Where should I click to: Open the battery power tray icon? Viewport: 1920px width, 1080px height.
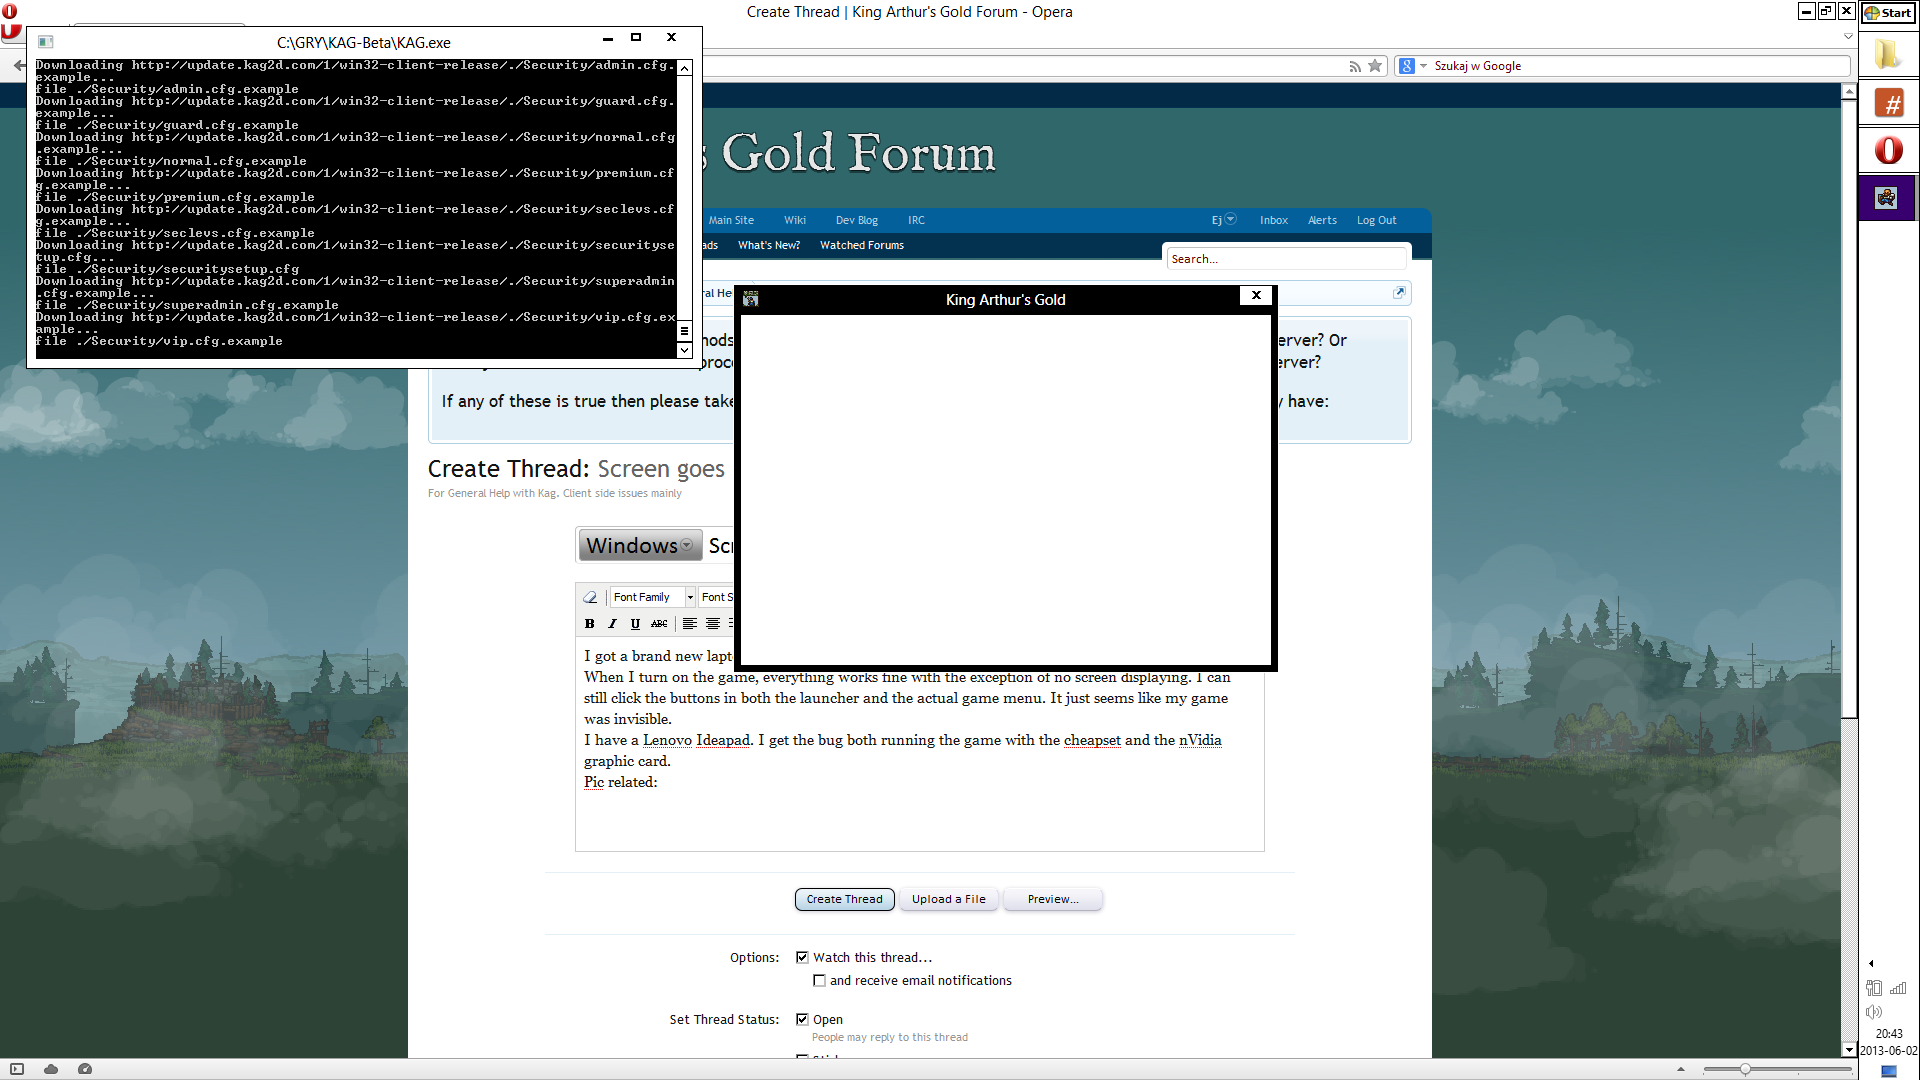click(x=1874, y=988)
